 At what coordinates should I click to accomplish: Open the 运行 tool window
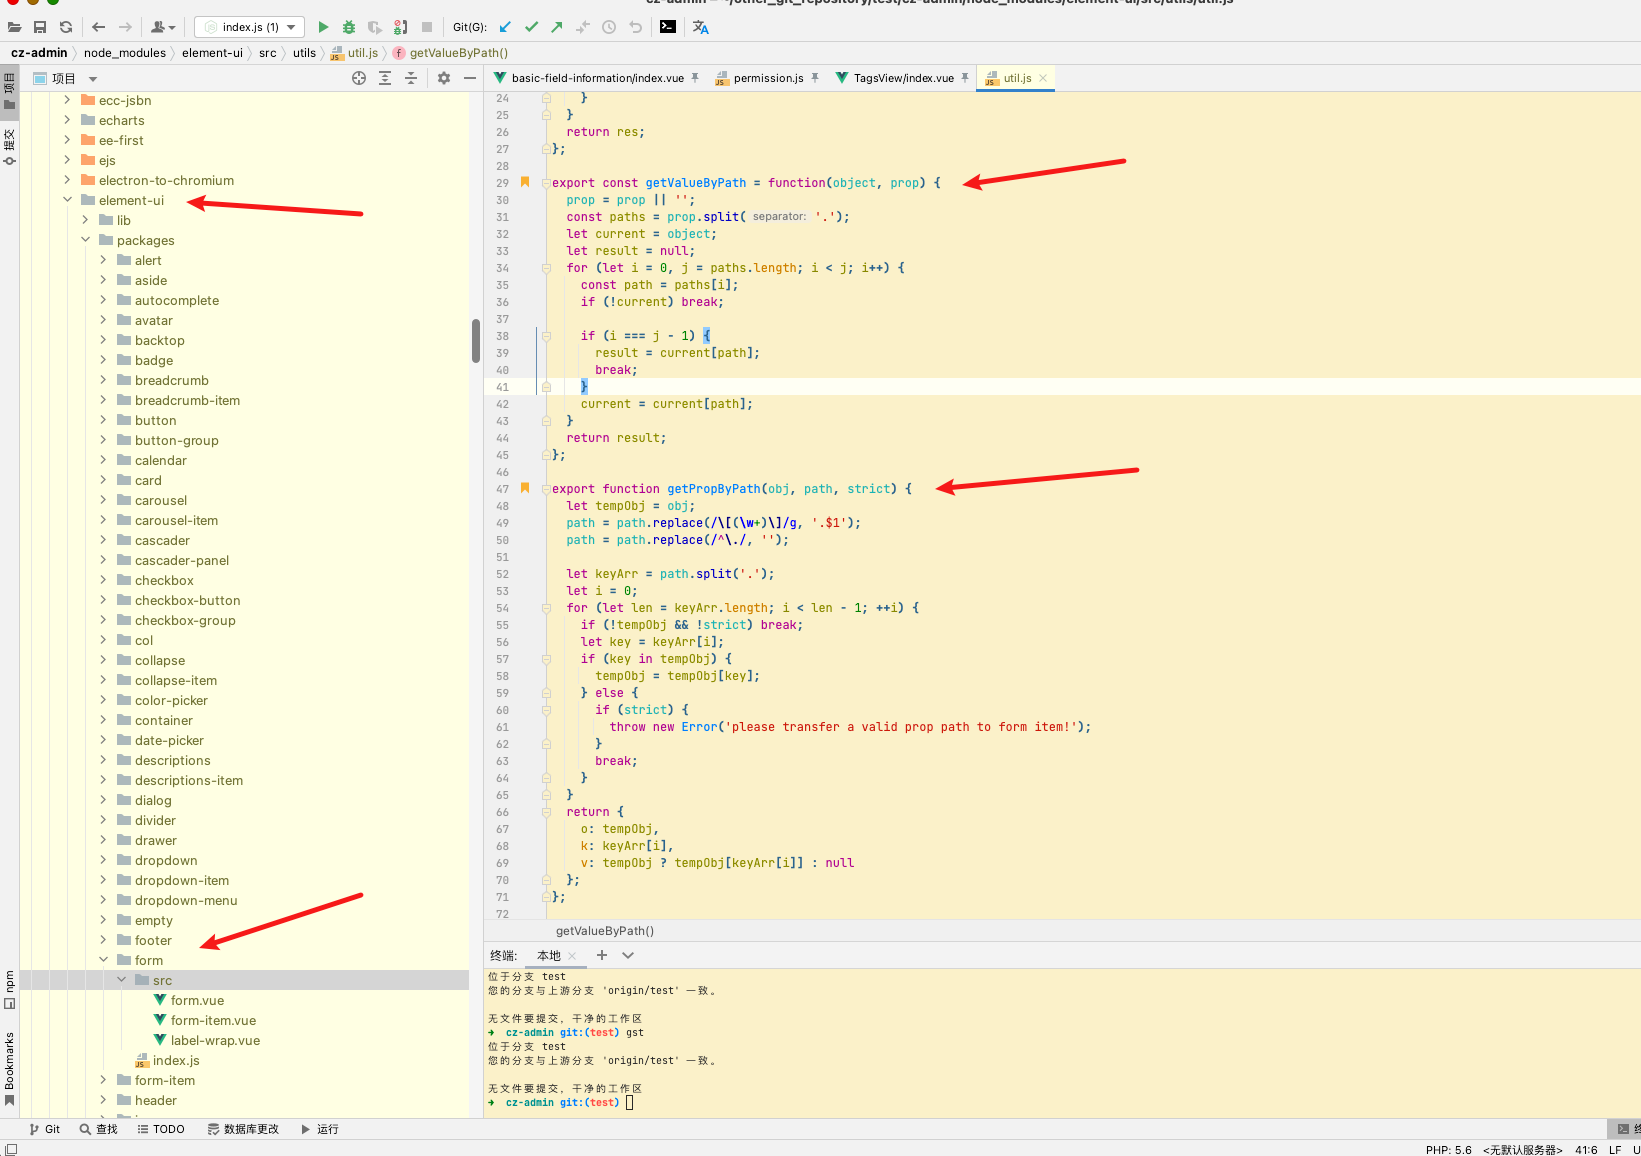(x=320, y=1129)
